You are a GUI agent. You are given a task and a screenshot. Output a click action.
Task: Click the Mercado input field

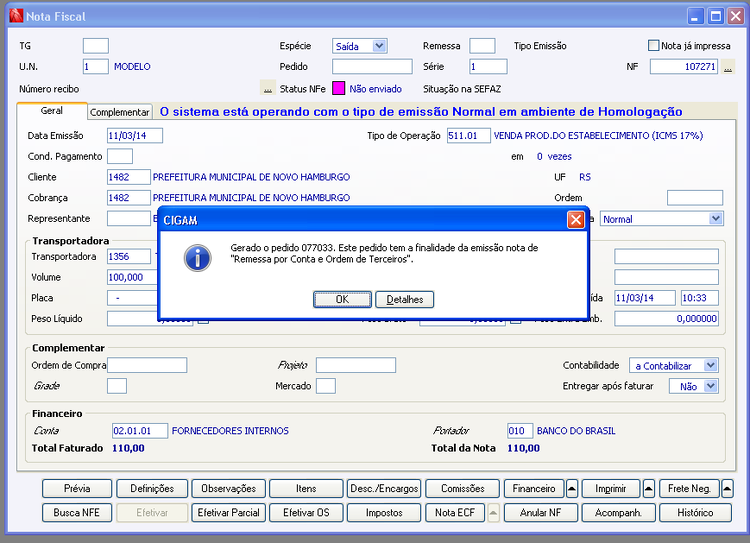point(326,386)
